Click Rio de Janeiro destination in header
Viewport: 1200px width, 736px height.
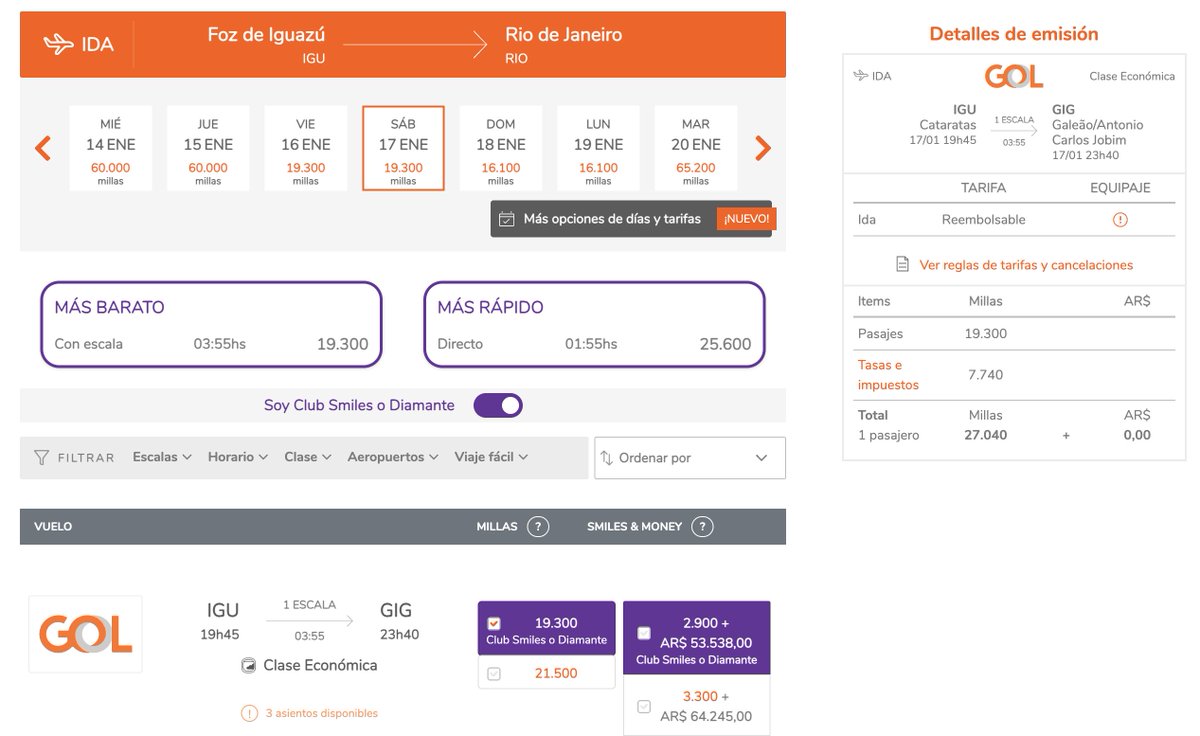pos(563,35)
